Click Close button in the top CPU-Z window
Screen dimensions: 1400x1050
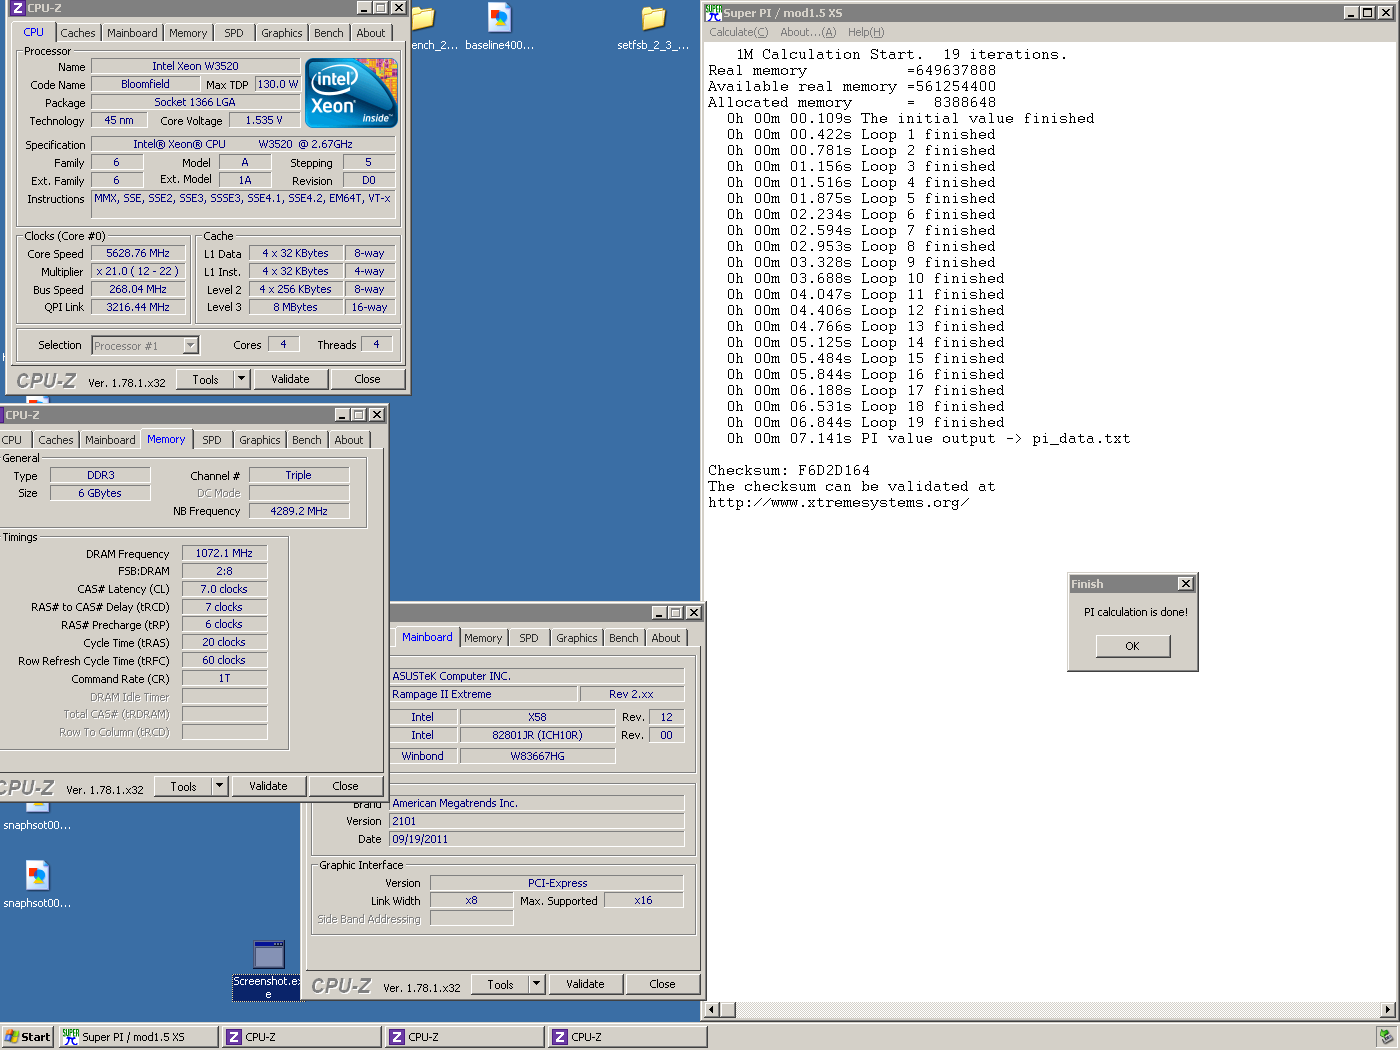[x=367, y=379]
